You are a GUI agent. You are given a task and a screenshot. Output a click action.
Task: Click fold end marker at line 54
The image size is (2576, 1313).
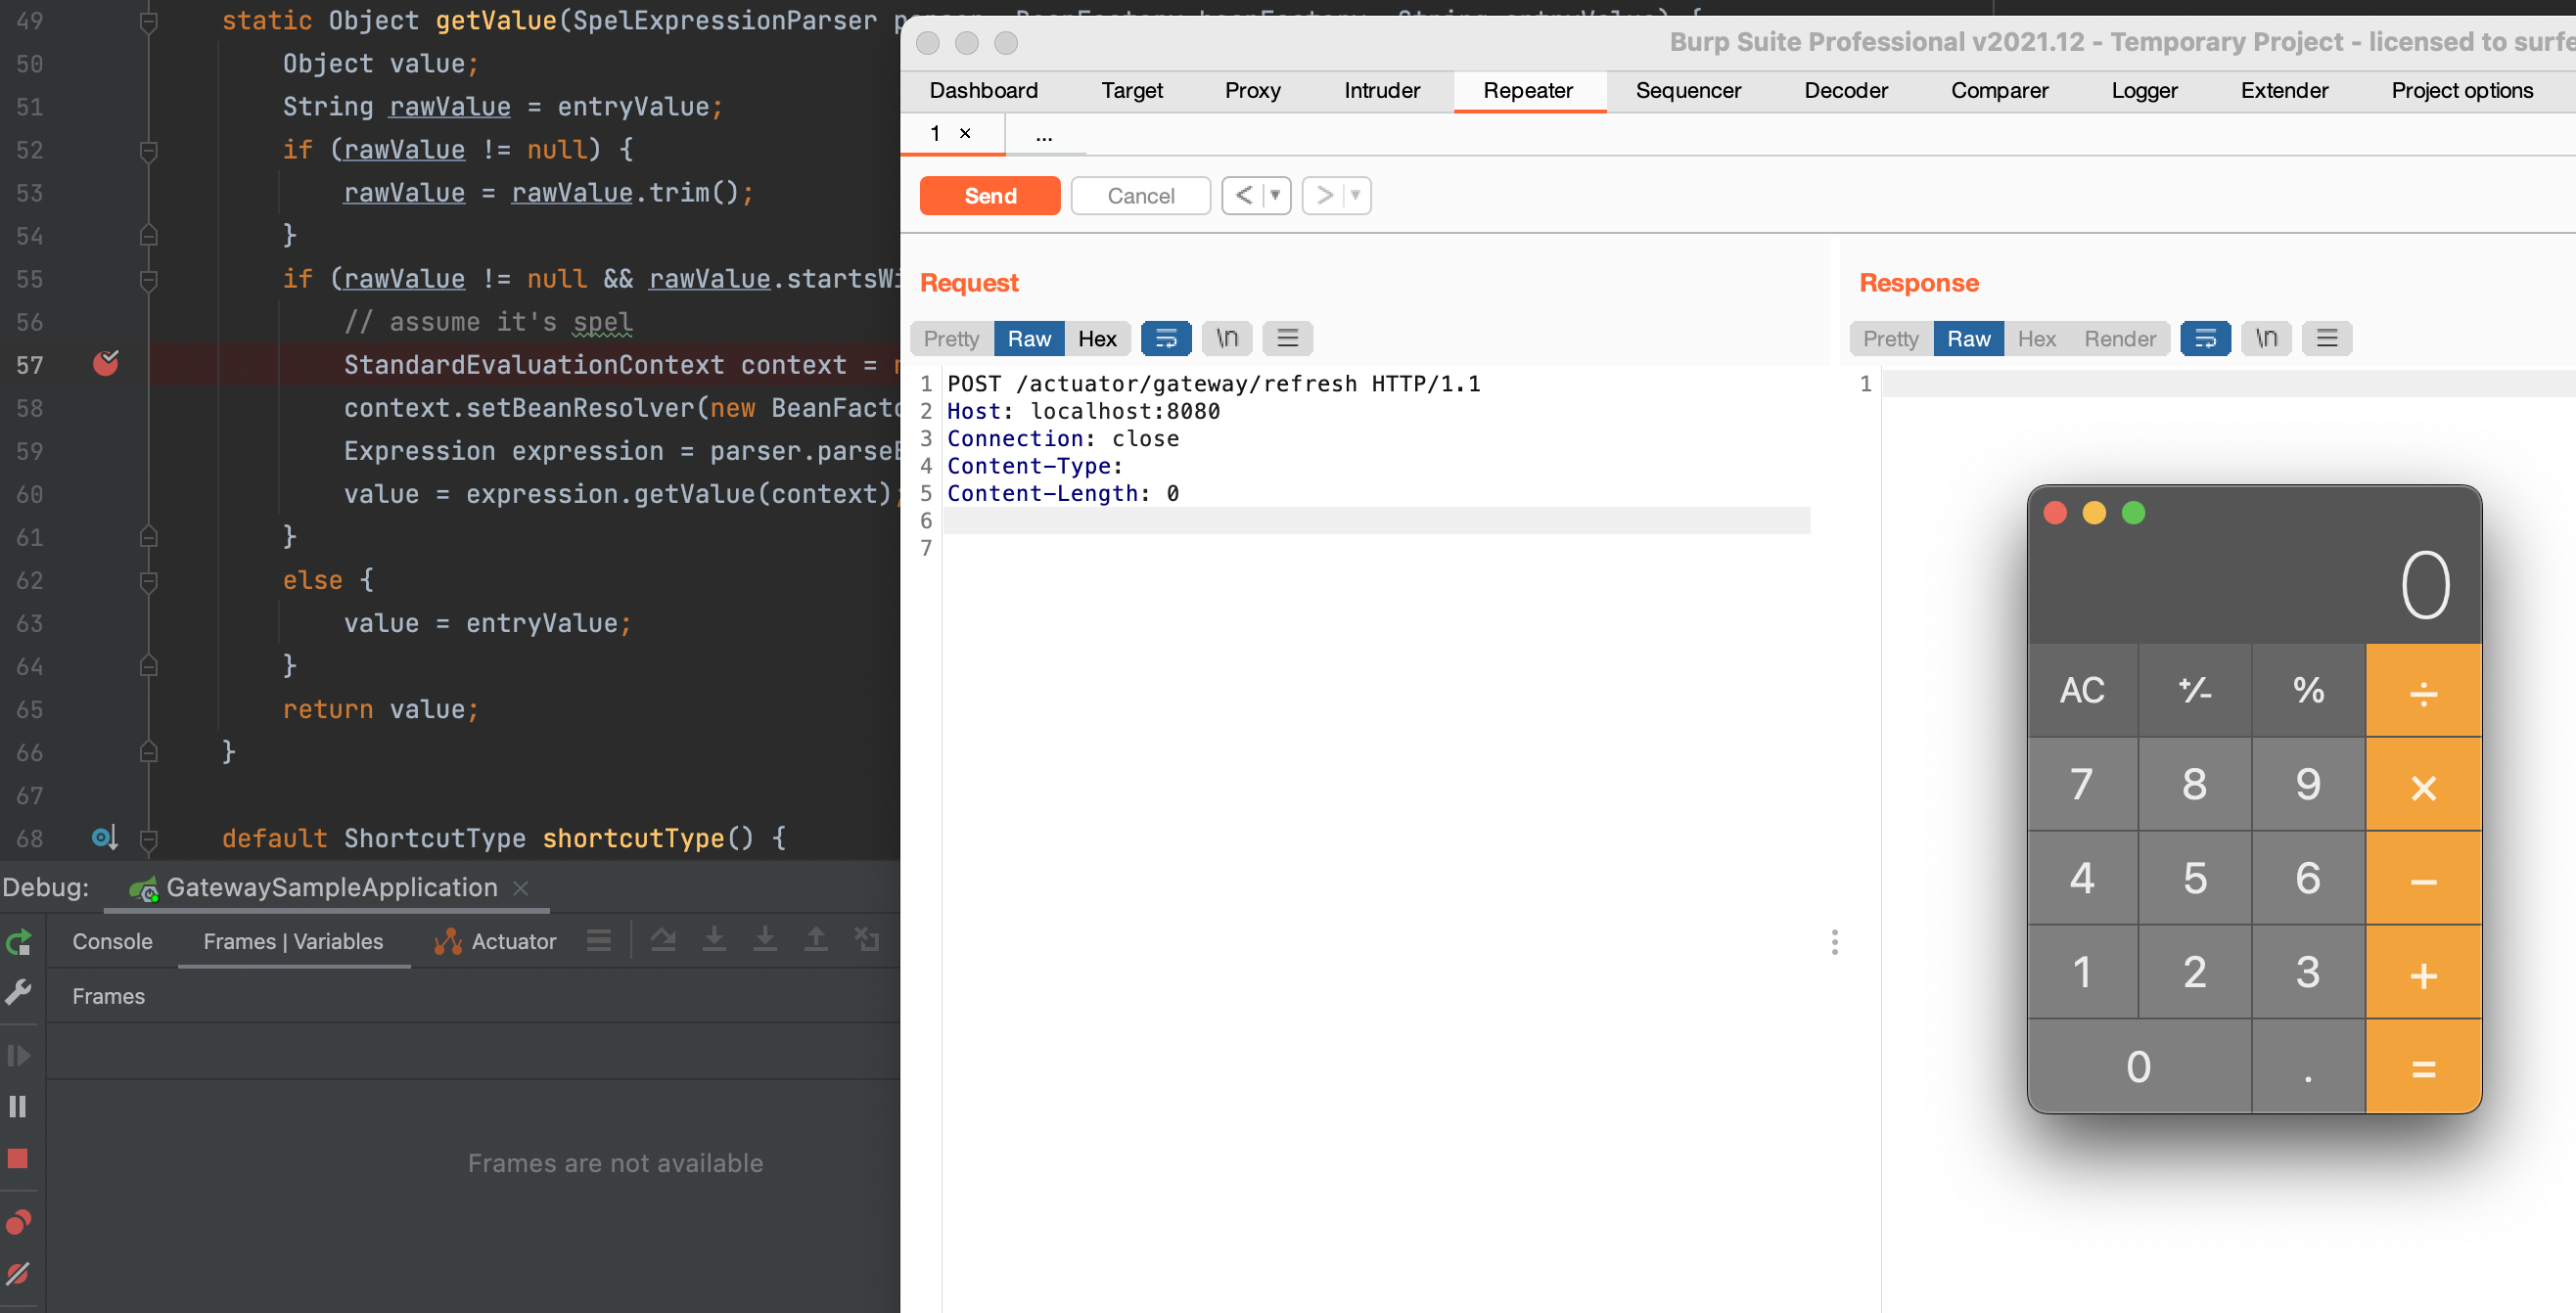pos(148,235)
